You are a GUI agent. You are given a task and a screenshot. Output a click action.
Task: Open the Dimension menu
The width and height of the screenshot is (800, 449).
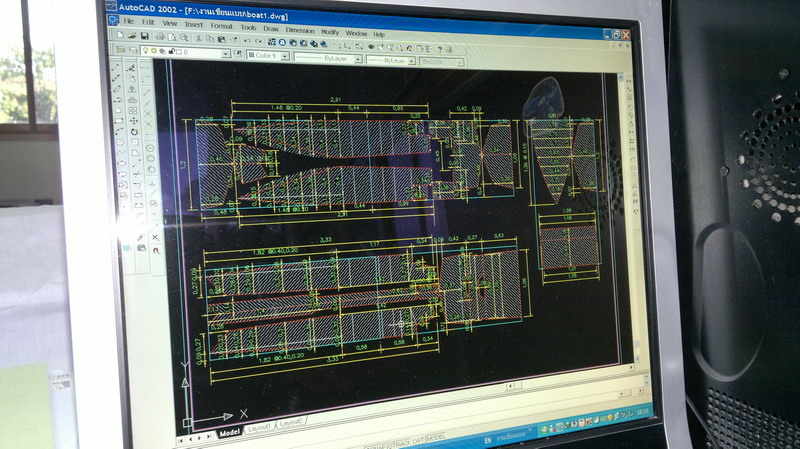coord(299,30)
